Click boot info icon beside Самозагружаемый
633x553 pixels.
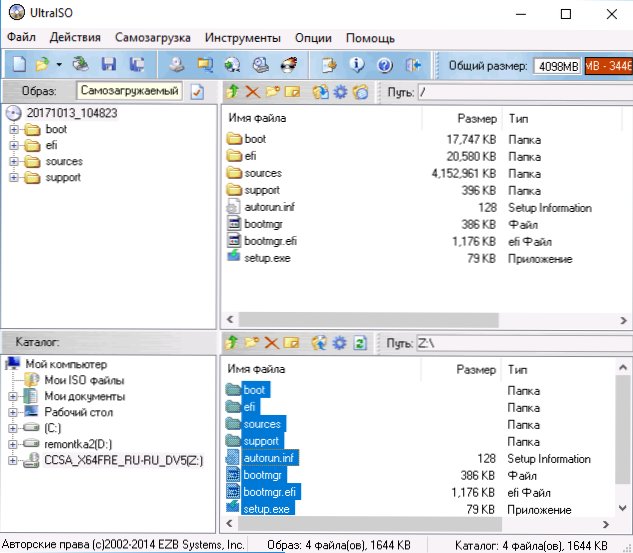pyautogui.click(x=197, y=92)
